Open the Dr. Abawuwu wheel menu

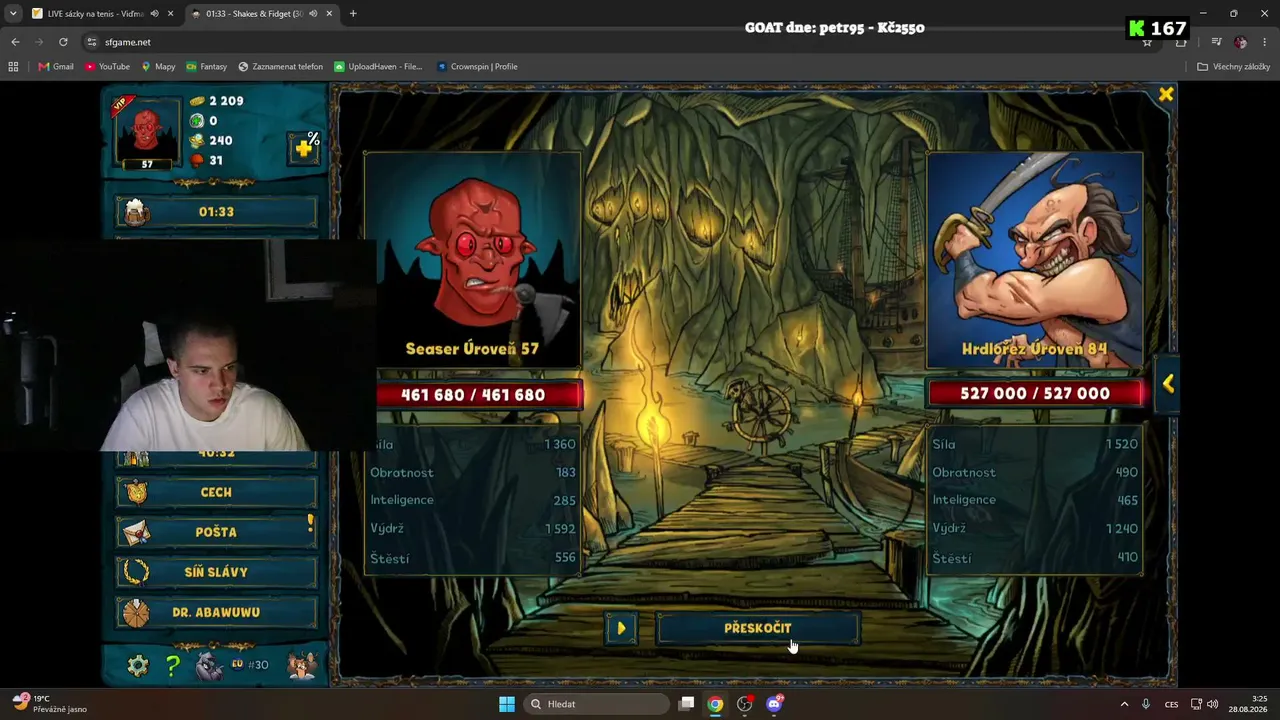tap(217, 612)
